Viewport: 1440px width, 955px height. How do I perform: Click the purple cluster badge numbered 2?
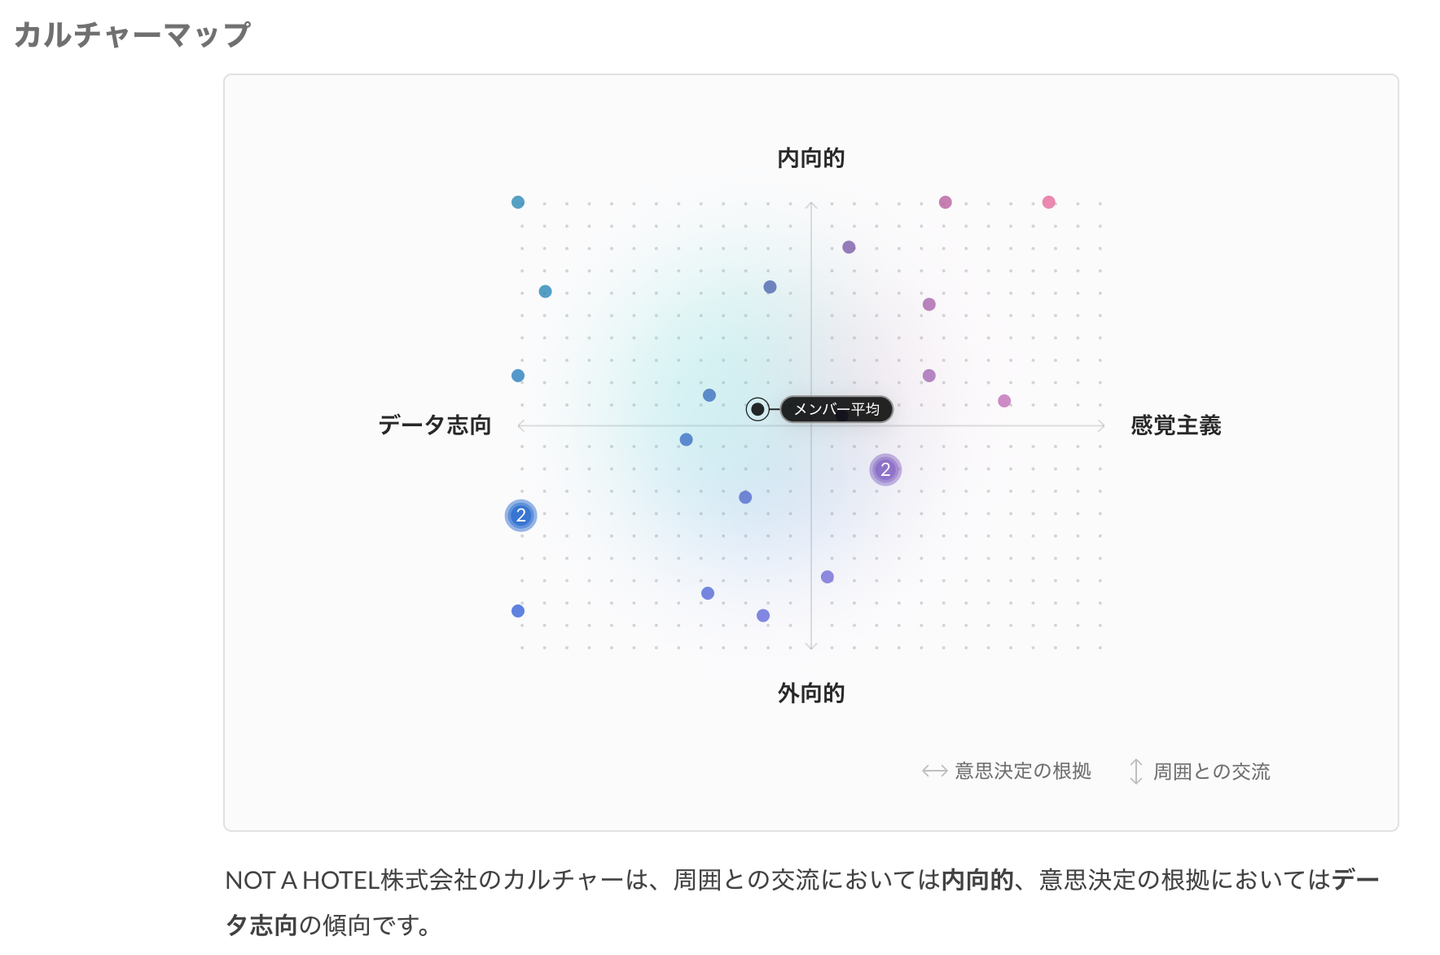click(x=885, y=469)
